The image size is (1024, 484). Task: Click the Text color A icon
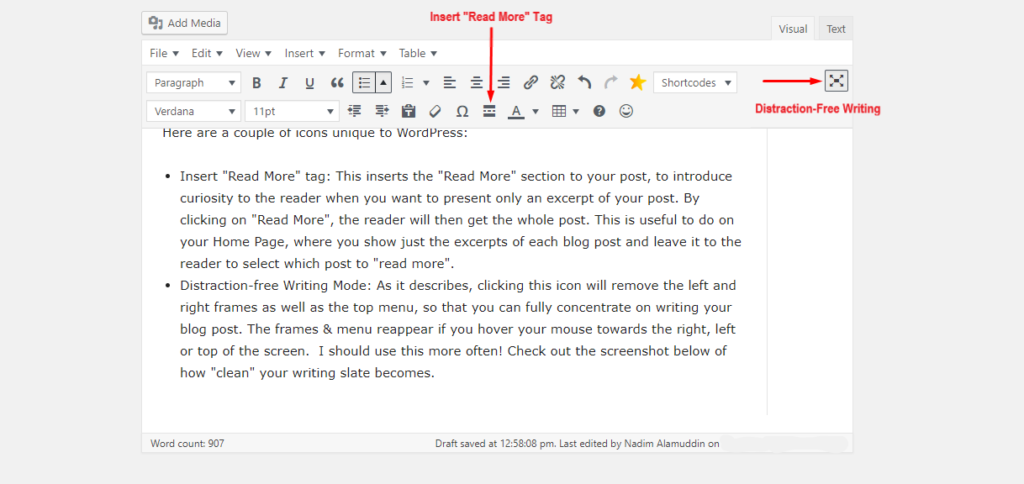[x=517, y=111]
